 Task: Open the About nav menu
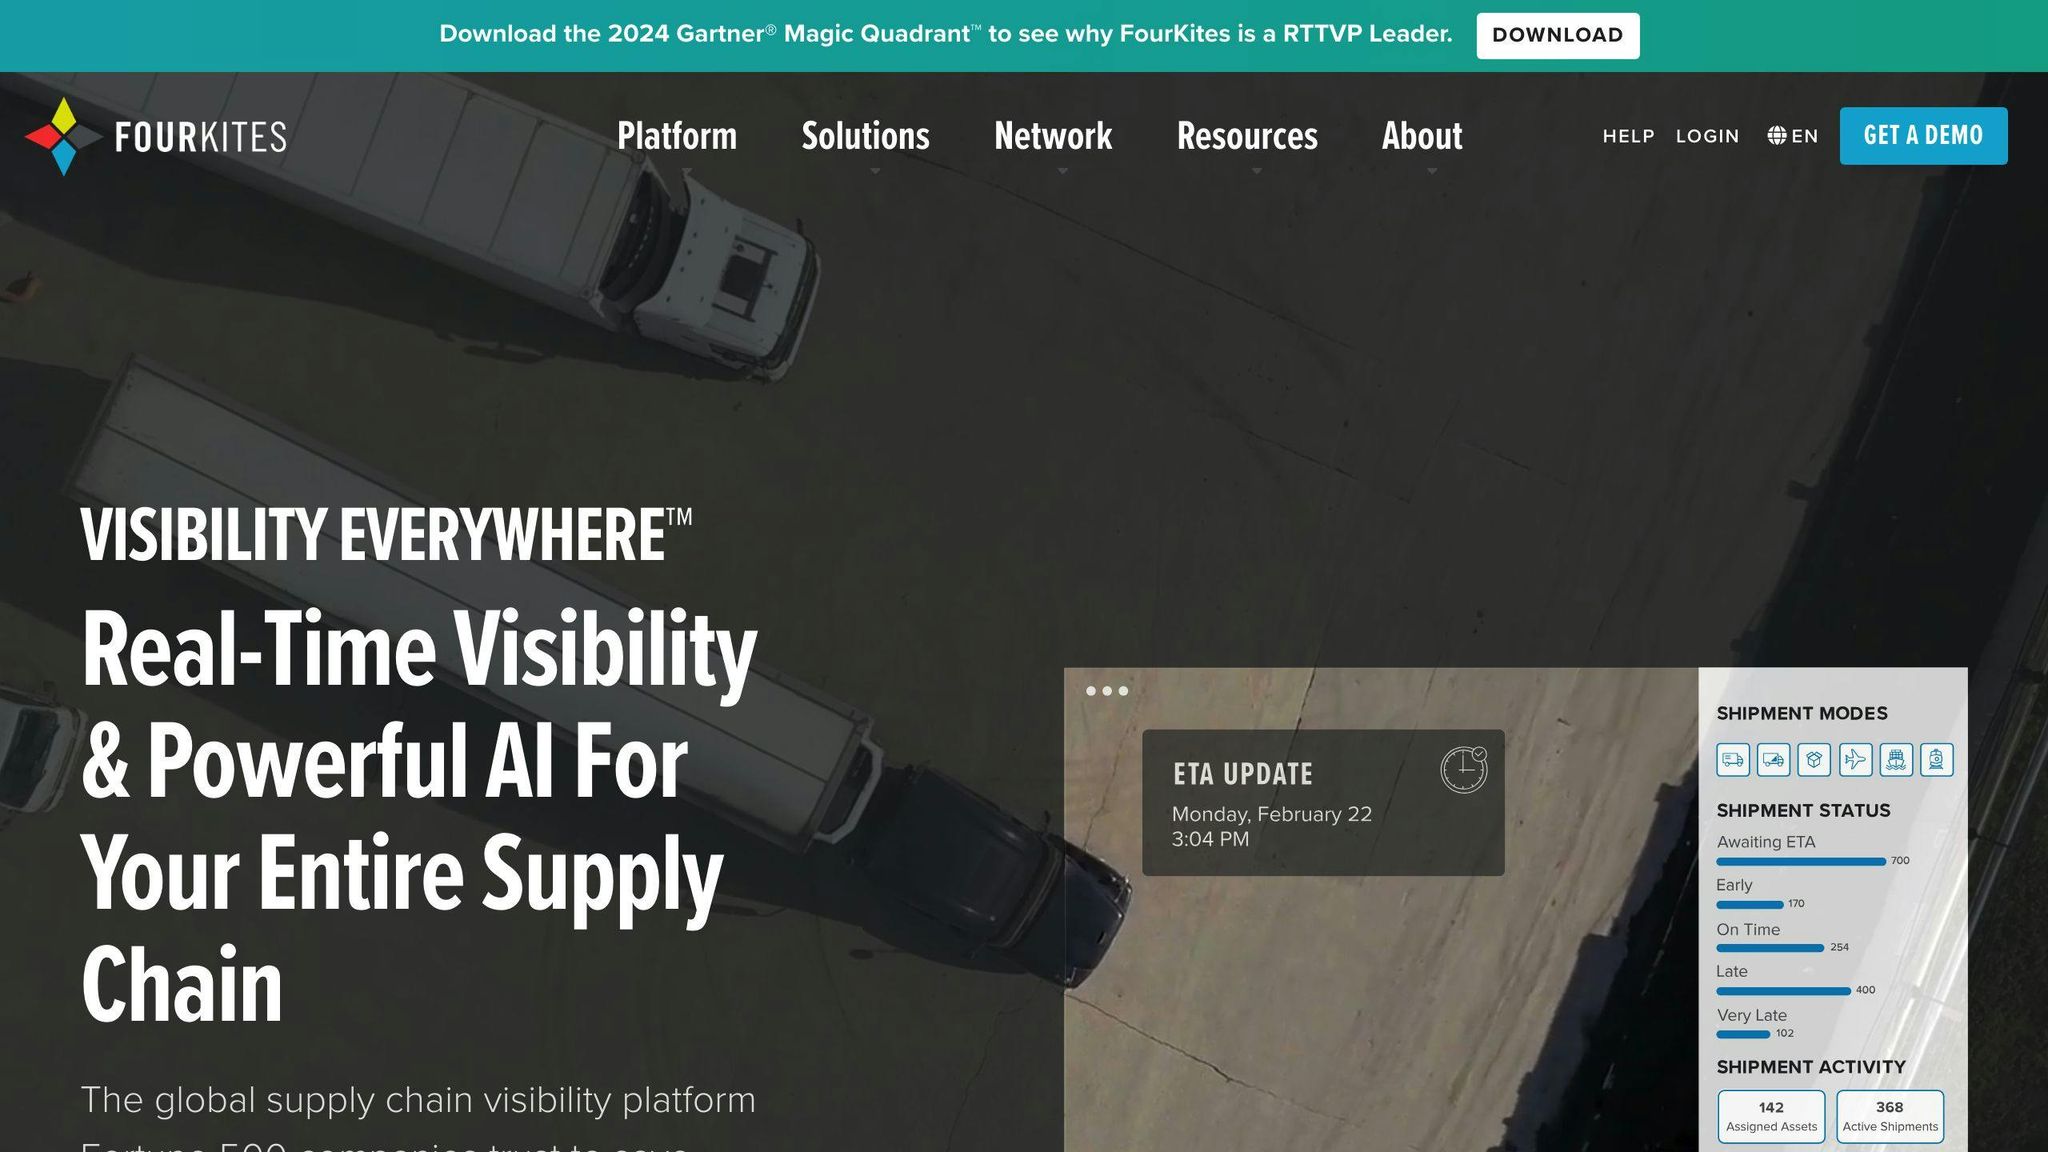(1421, 136)
